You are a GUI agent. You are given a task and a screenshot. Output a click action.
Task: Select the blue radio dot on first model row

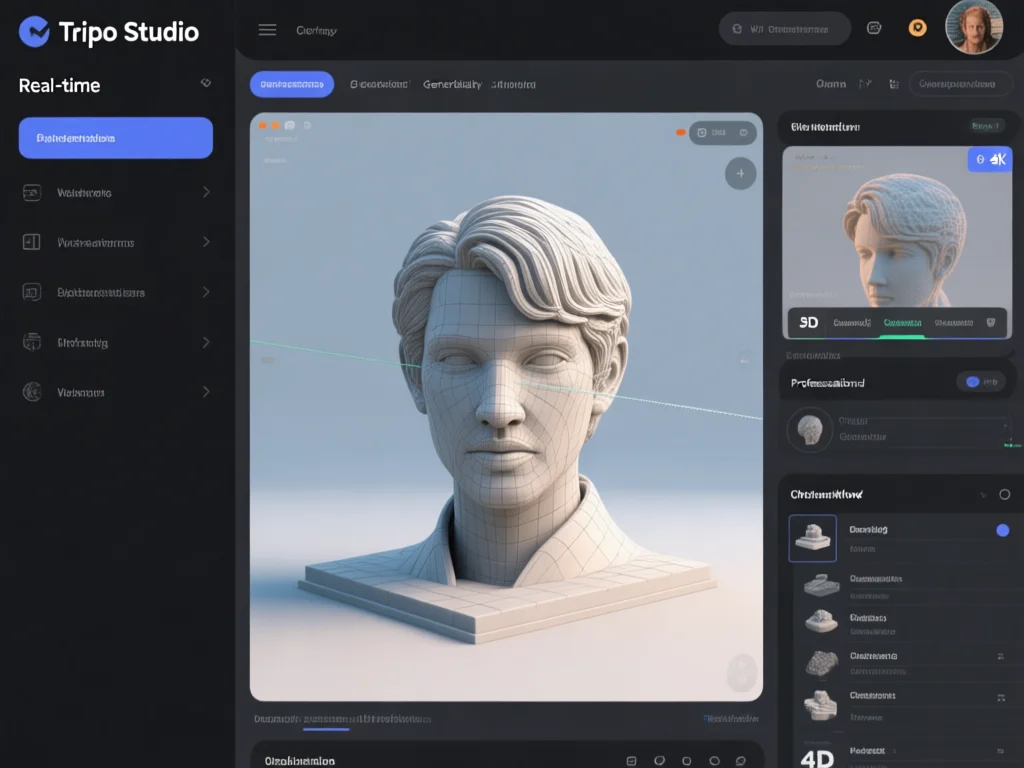[x=1003, y=530]
